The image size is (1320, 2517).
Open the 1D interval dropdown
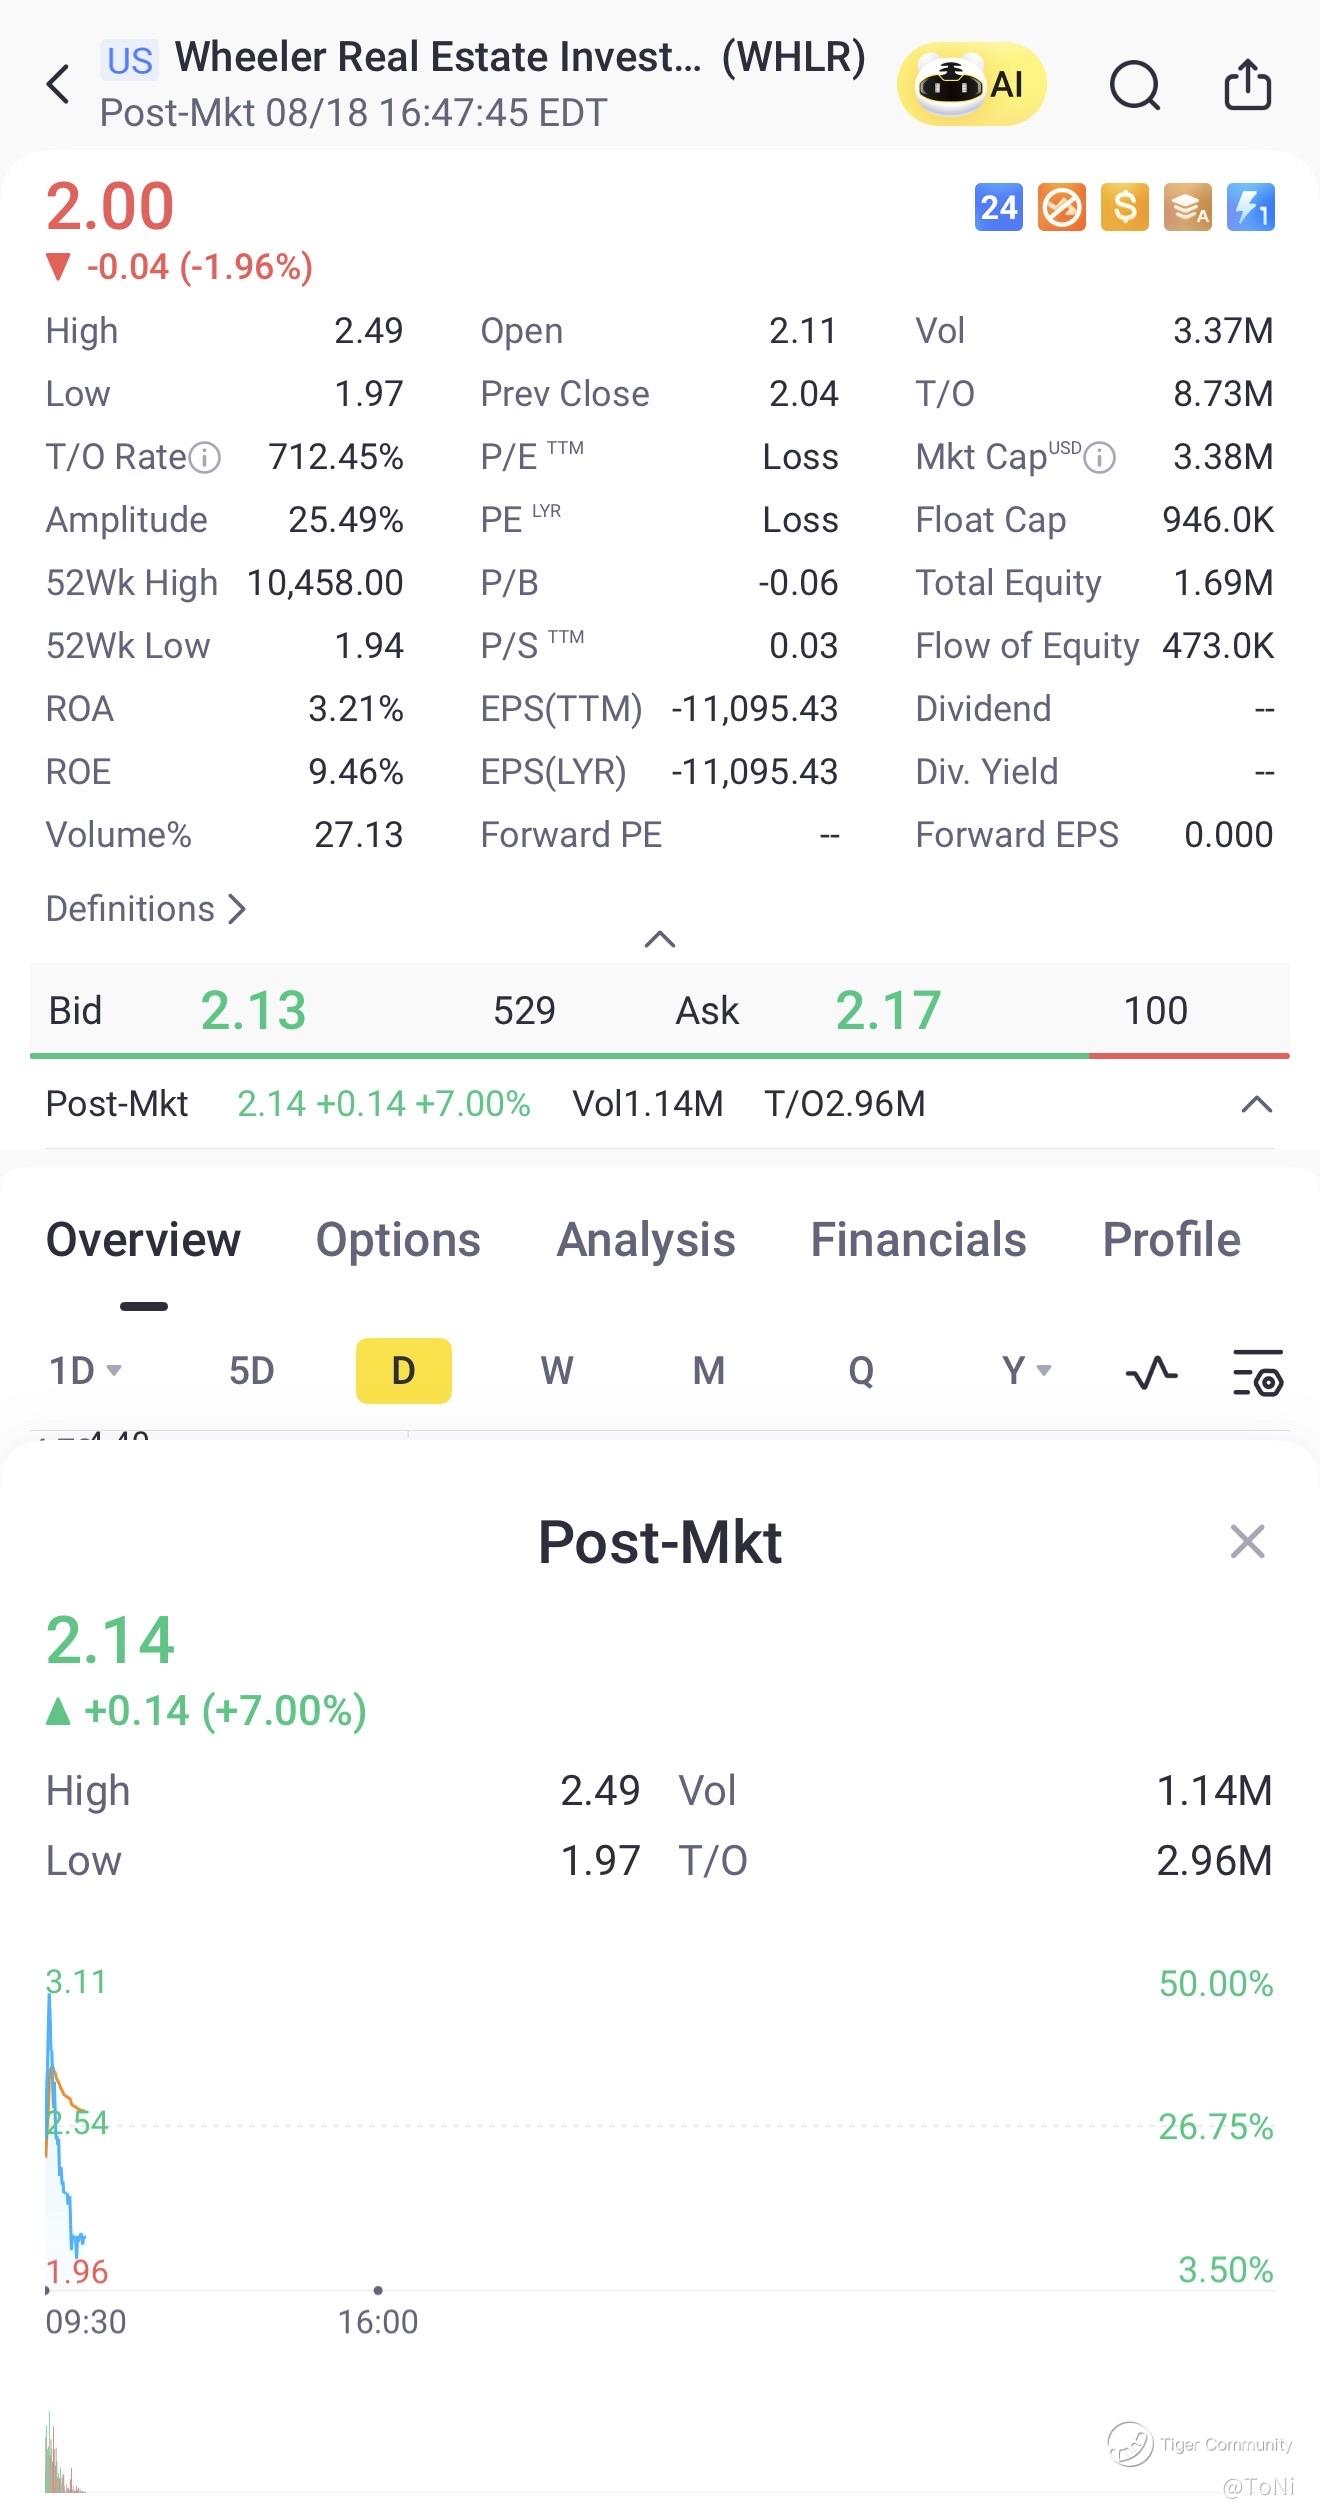(85, 1371)
